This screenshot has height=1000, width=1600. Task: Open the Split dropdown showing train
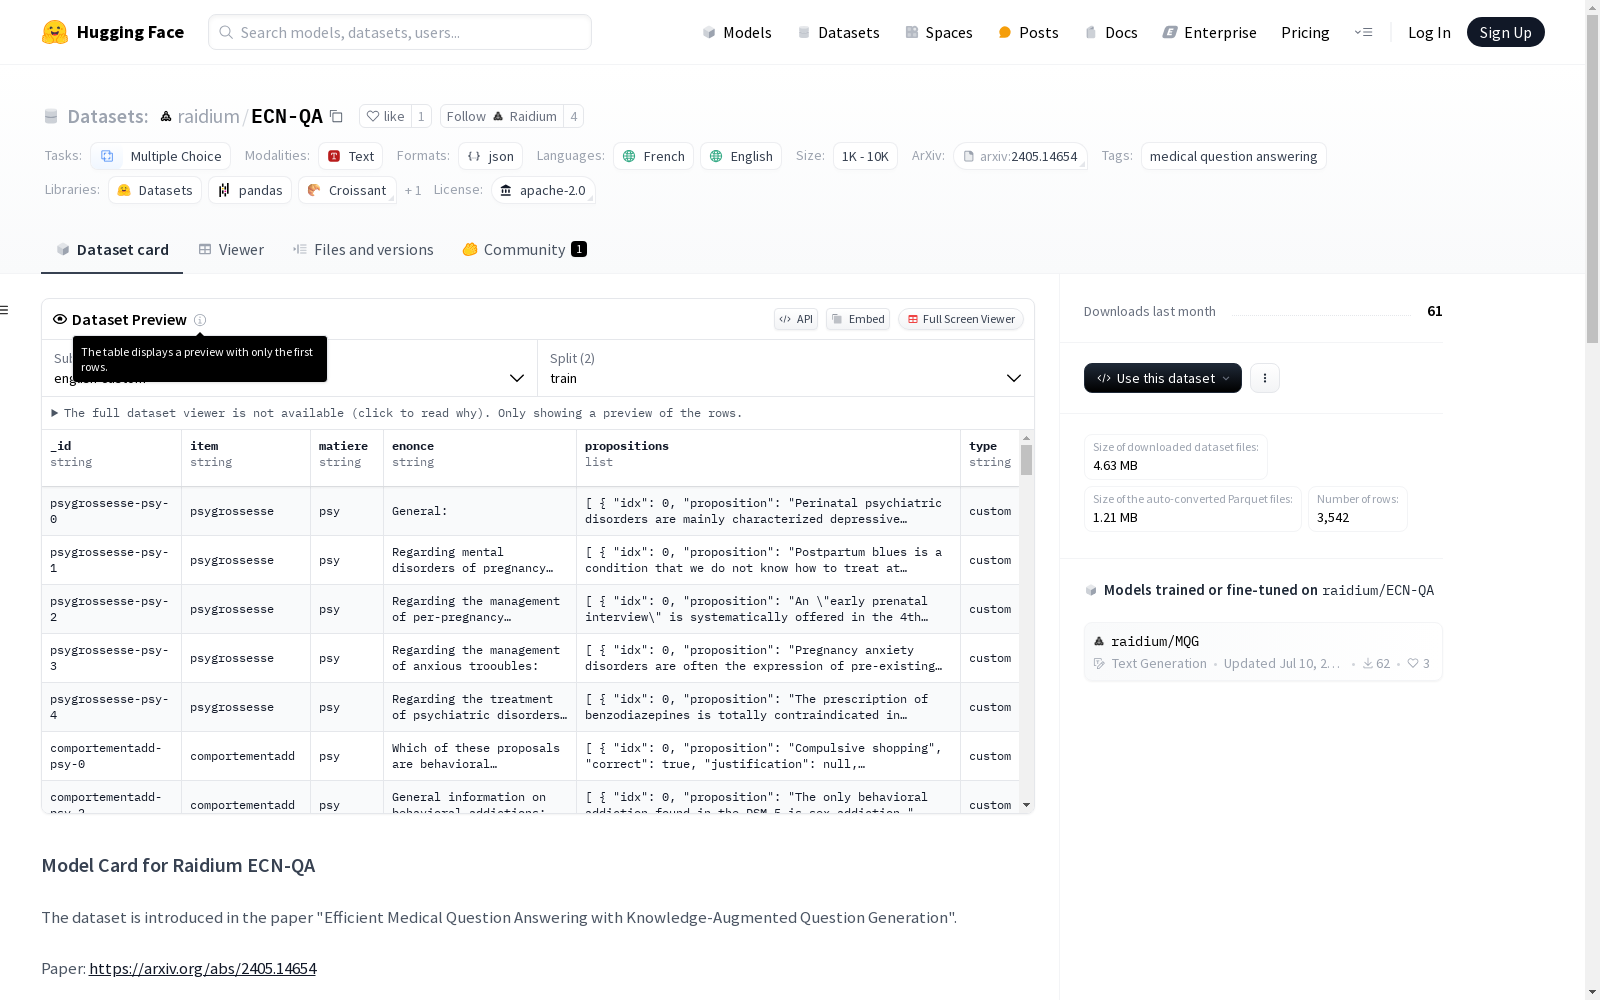pos(786,368)
